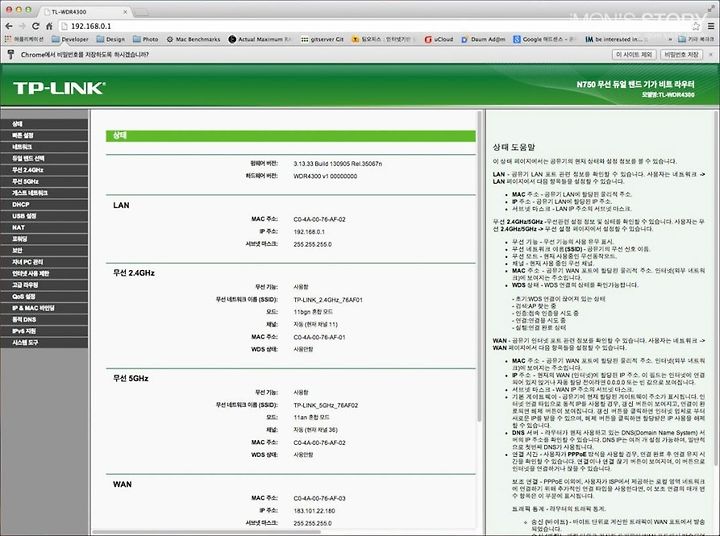Click the 192.168.0.1 address bar
Screen dimensions: 720x536
tap(377, 26)
